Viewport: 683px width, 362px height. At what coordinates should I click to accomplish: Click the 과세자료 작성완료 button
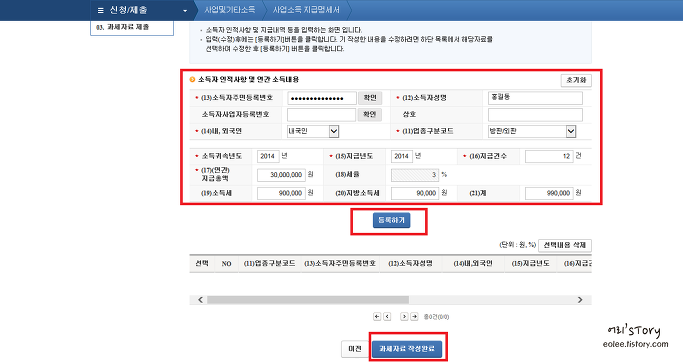406,349
